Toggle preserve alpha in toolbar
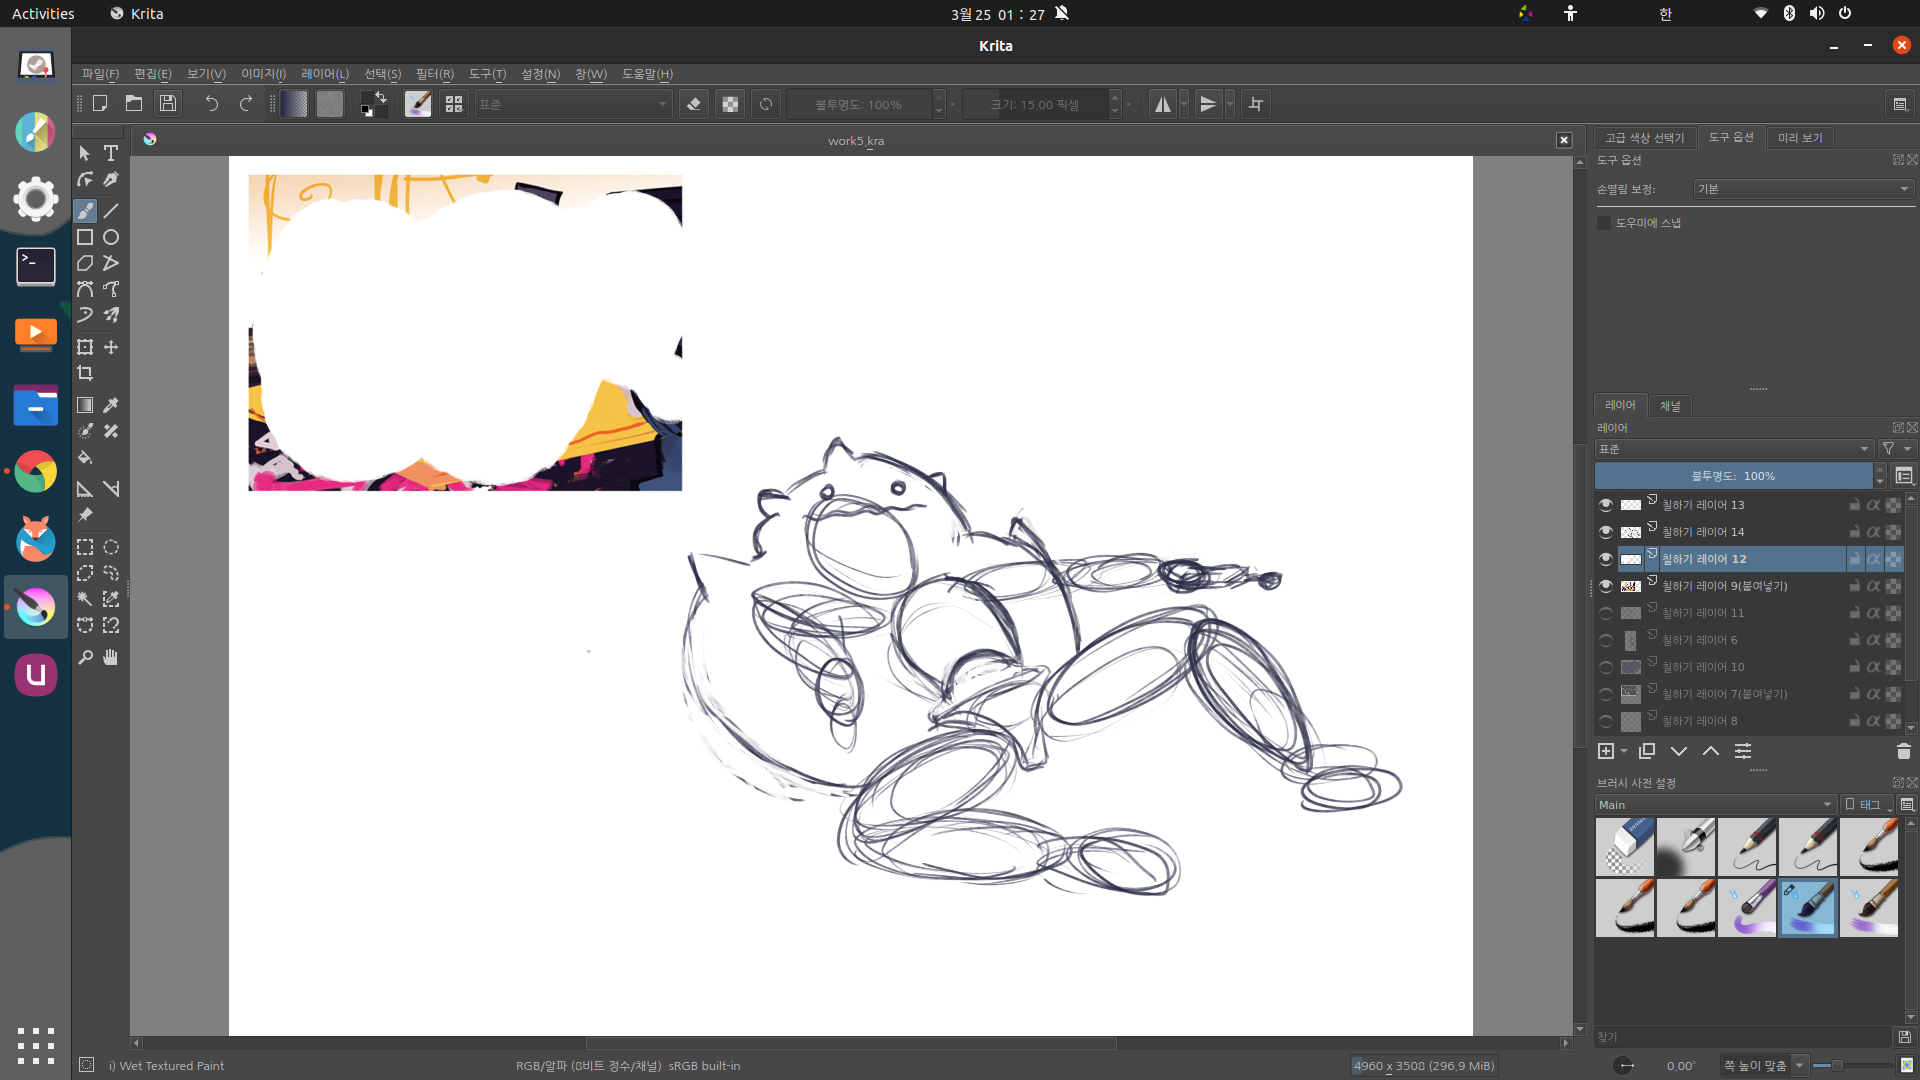1920x1080 pixels. [730, 104]
